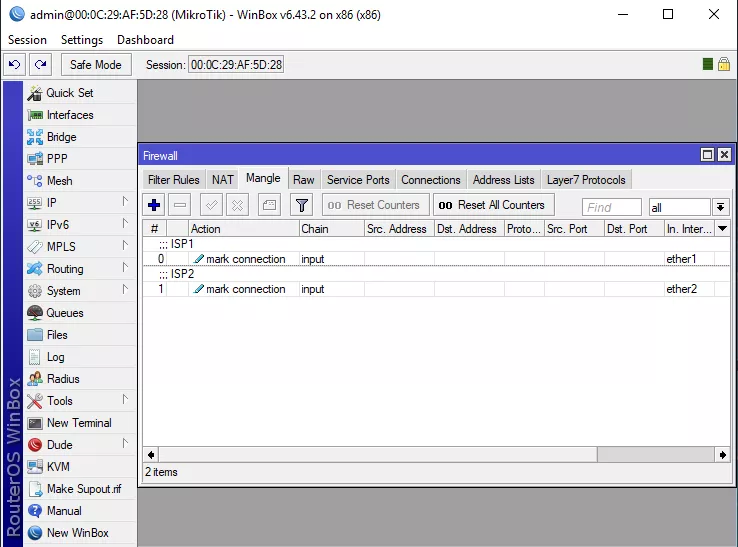Switch to the Connections tab

coord(431,180)
